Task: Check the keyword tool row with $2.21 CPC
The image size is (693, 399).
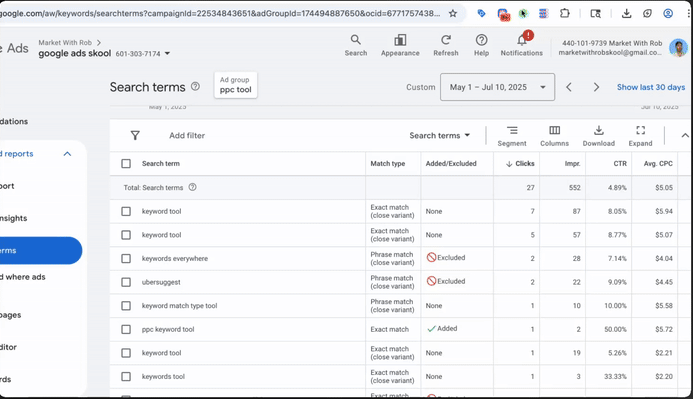Action: point(126,353)
